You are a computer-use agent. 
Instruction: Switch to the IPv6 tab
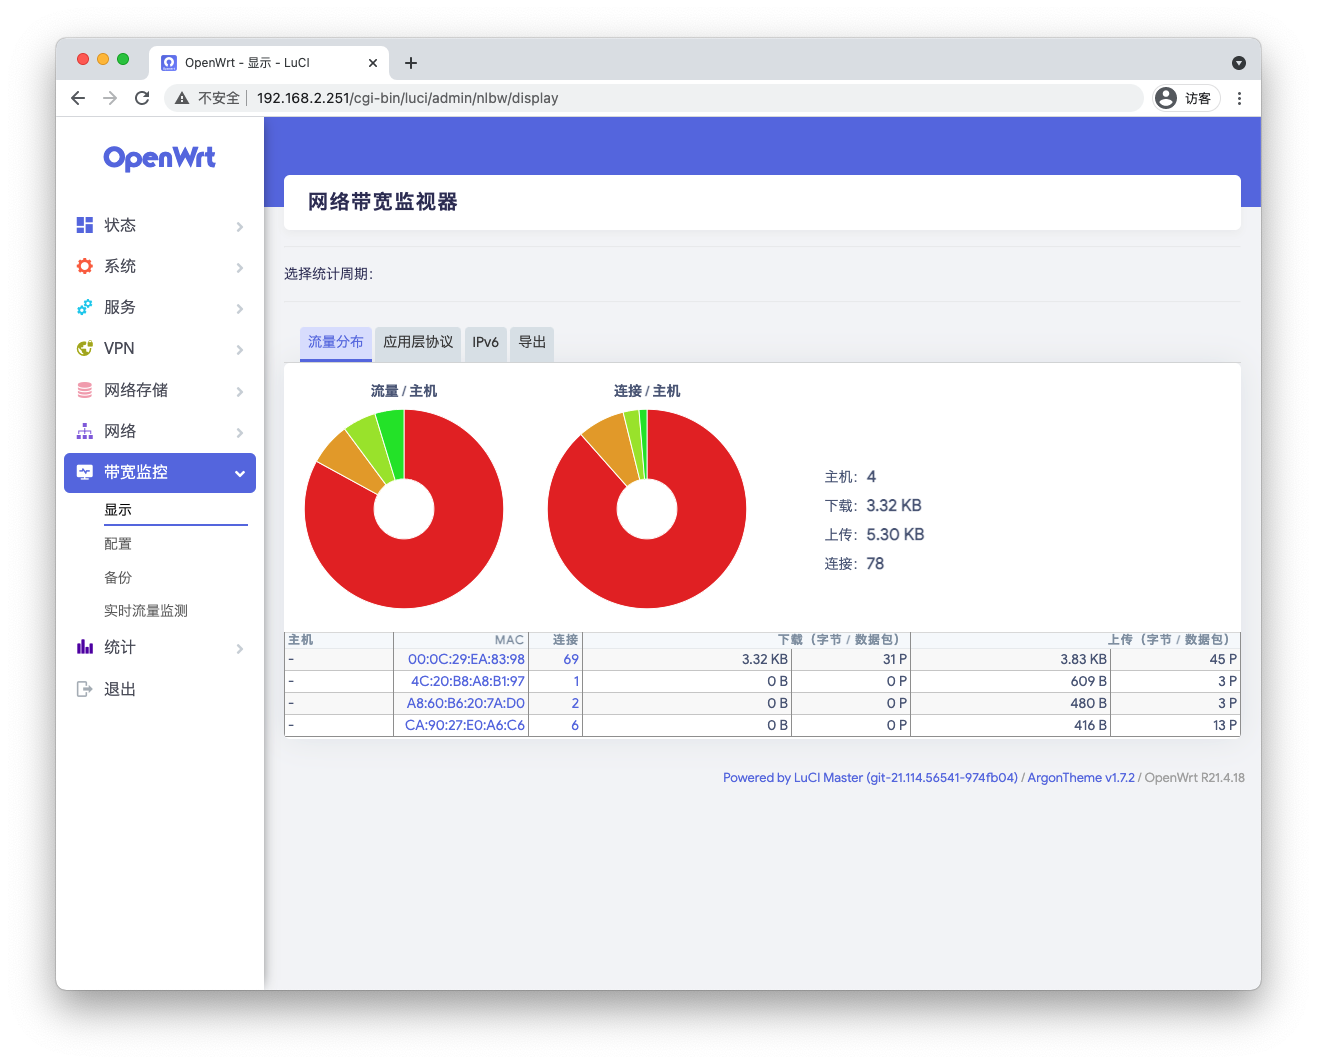(485, 342)
